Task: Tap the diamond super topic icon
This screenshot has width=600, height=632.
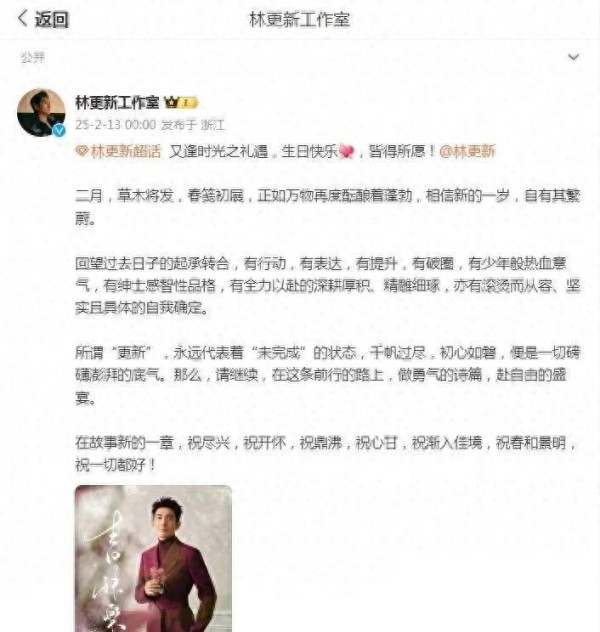Action: [82, 152]
